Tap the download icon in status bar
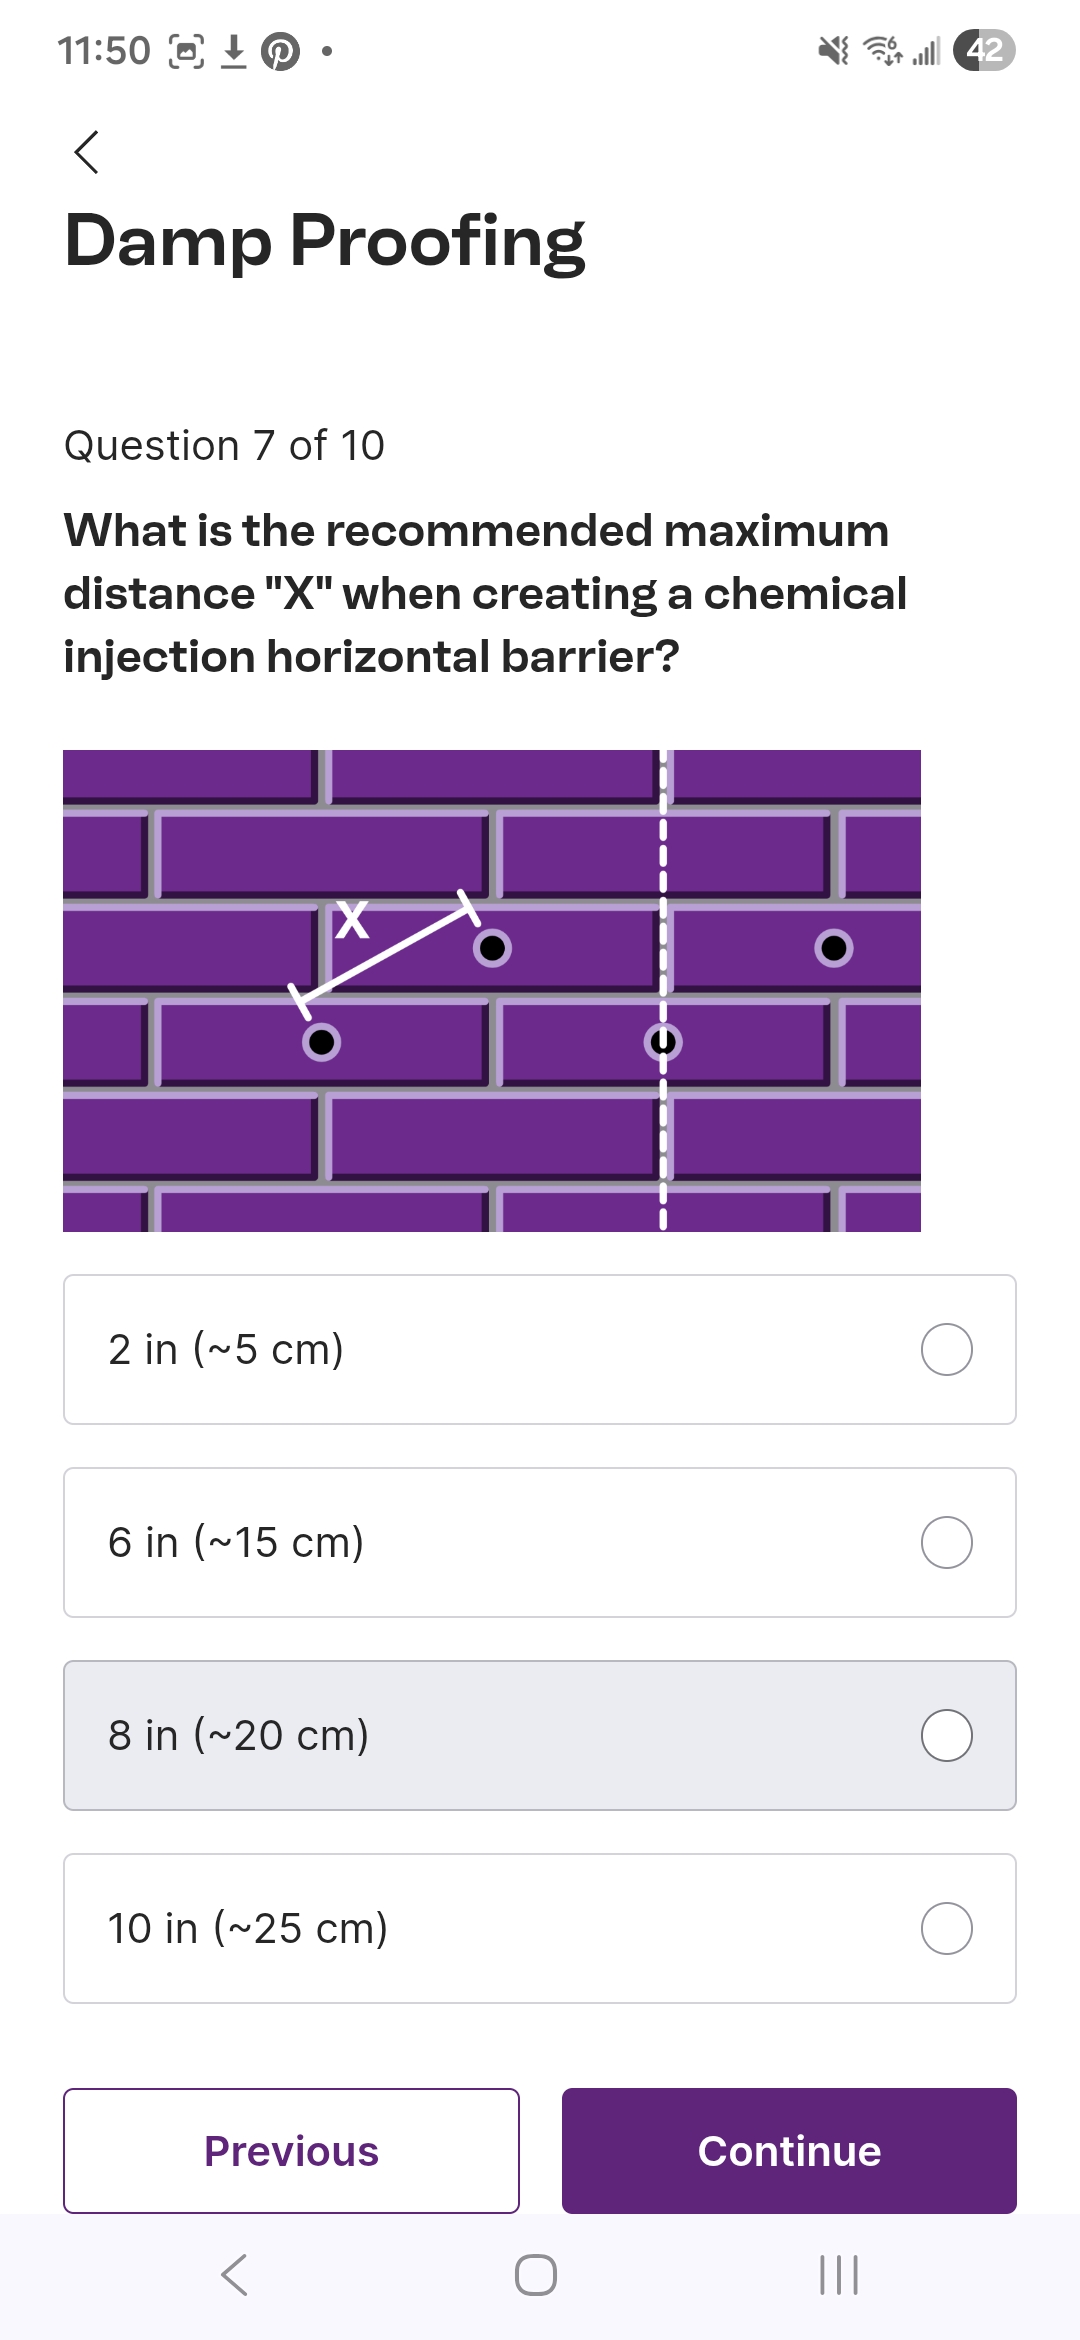The height and width of the screenshot is (2340, 1080). [x=233, y=51]
